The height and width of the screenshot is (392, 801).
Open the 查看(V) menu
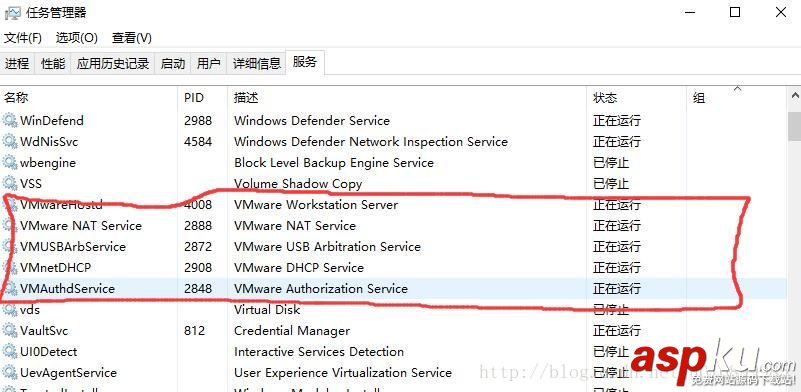[132, 37]
